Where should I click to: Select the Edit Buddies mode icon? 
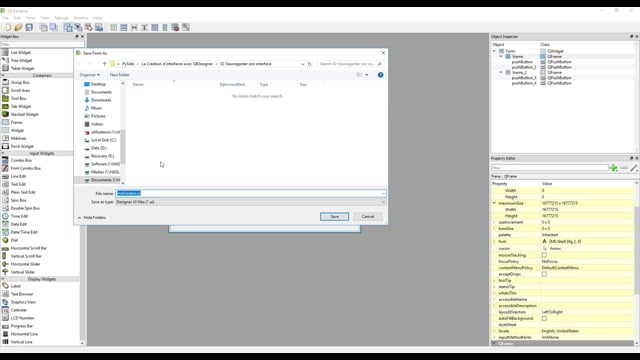point(88,27)
